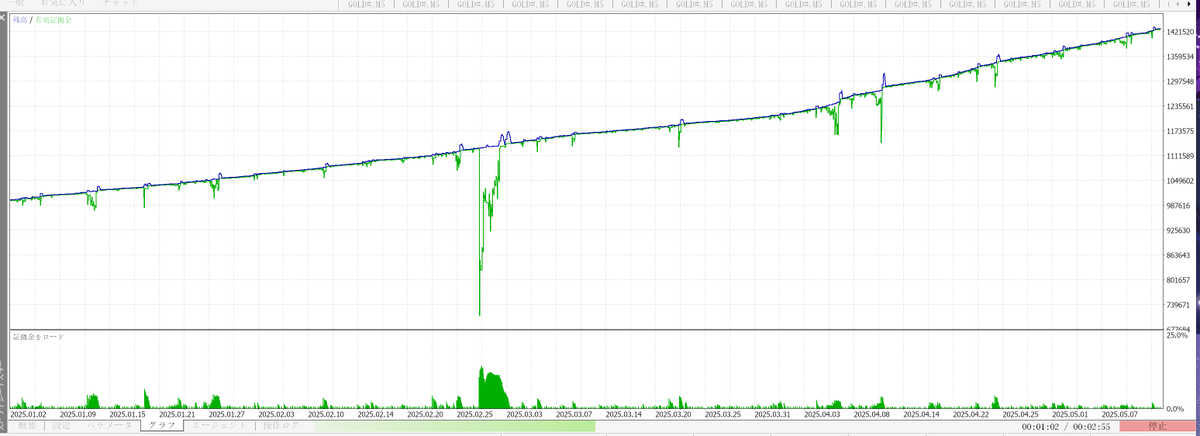Click the 739671 axis value
The width and height of the screenshot is (1200, 436).
1180,306
